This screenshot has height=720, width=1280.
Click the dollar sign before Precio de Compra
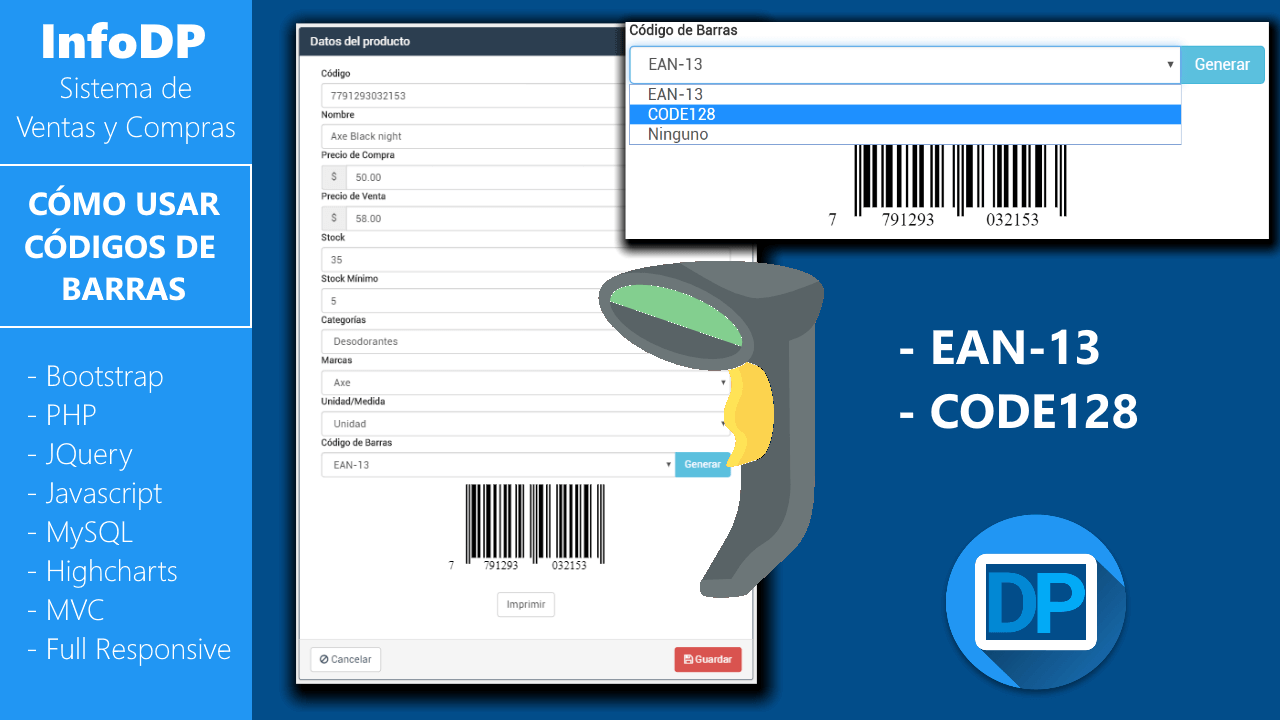(x=333, y=177)
